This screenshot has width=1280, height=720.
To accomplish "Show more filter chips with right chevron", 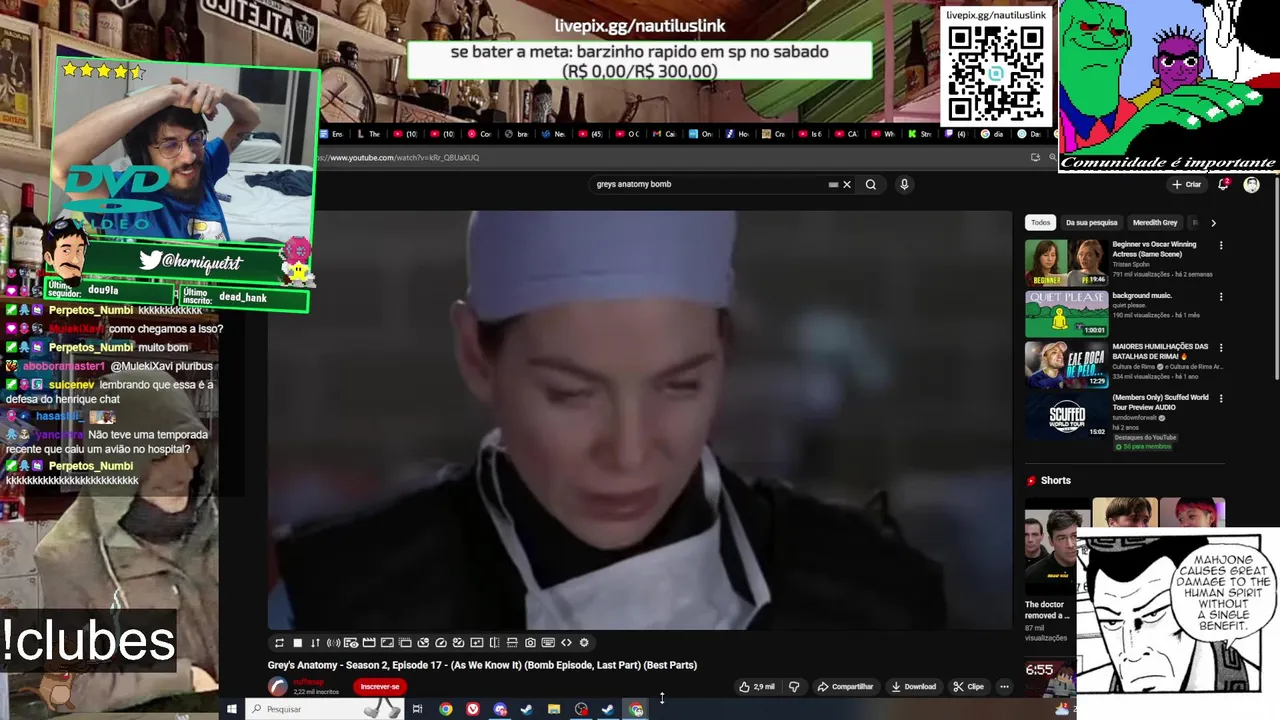I will point(1213,223).
